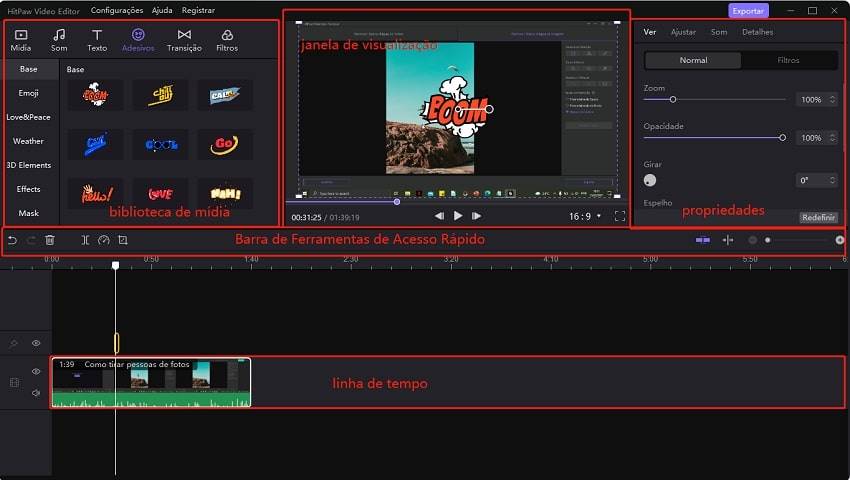
Task: Open the speed gauge tool
Action: pyautogui.click(x=104, y=240)
